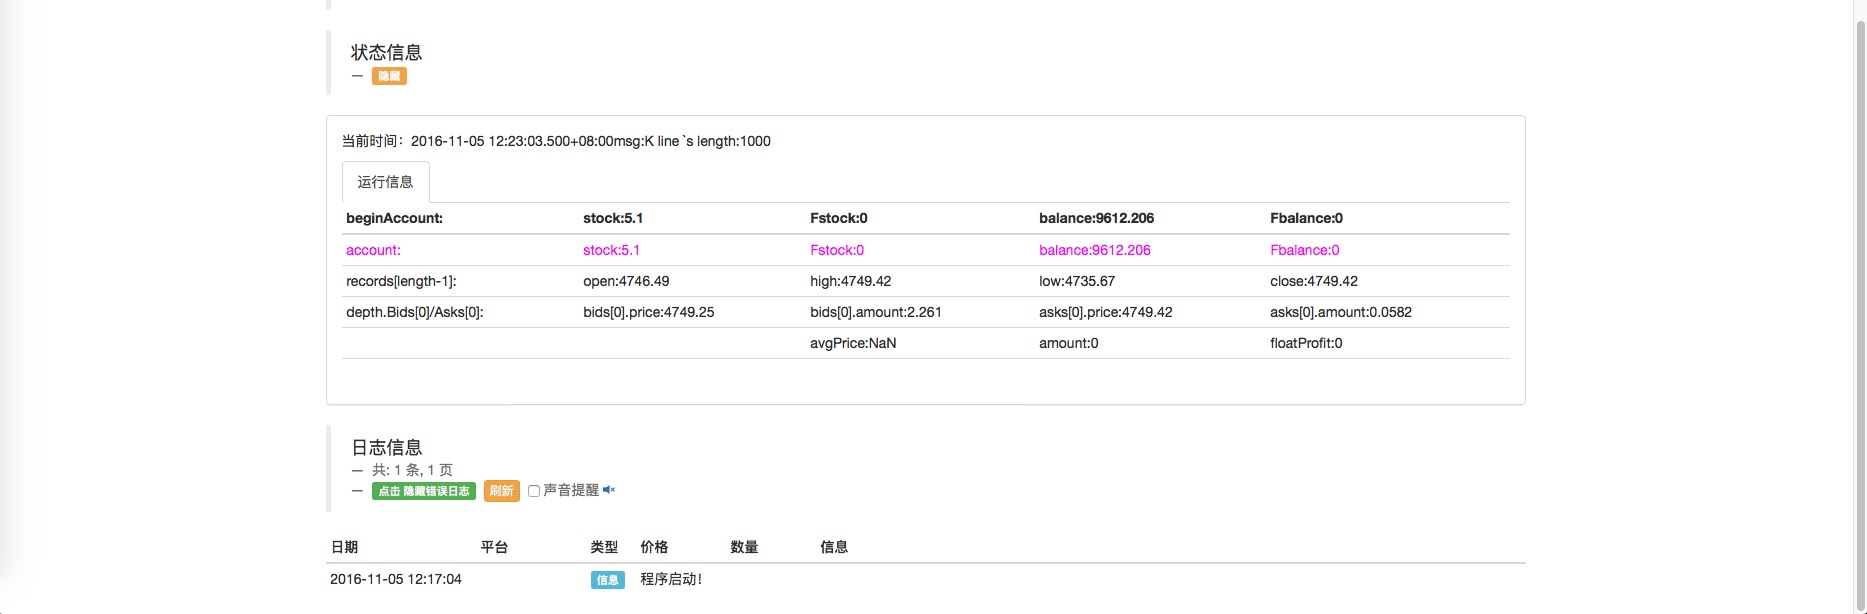
Task: Click the 价格 column header
Action: (x=654, y=547)
